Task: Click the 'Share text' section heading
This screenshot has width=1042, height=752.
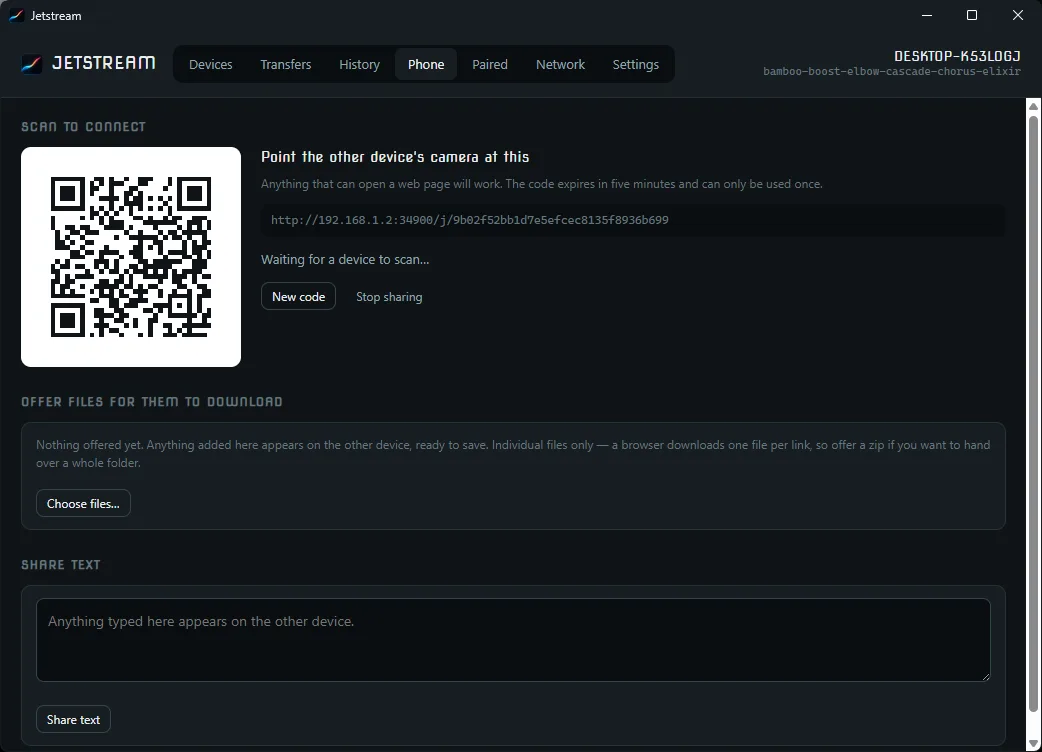Action: [x=60, y=565]
